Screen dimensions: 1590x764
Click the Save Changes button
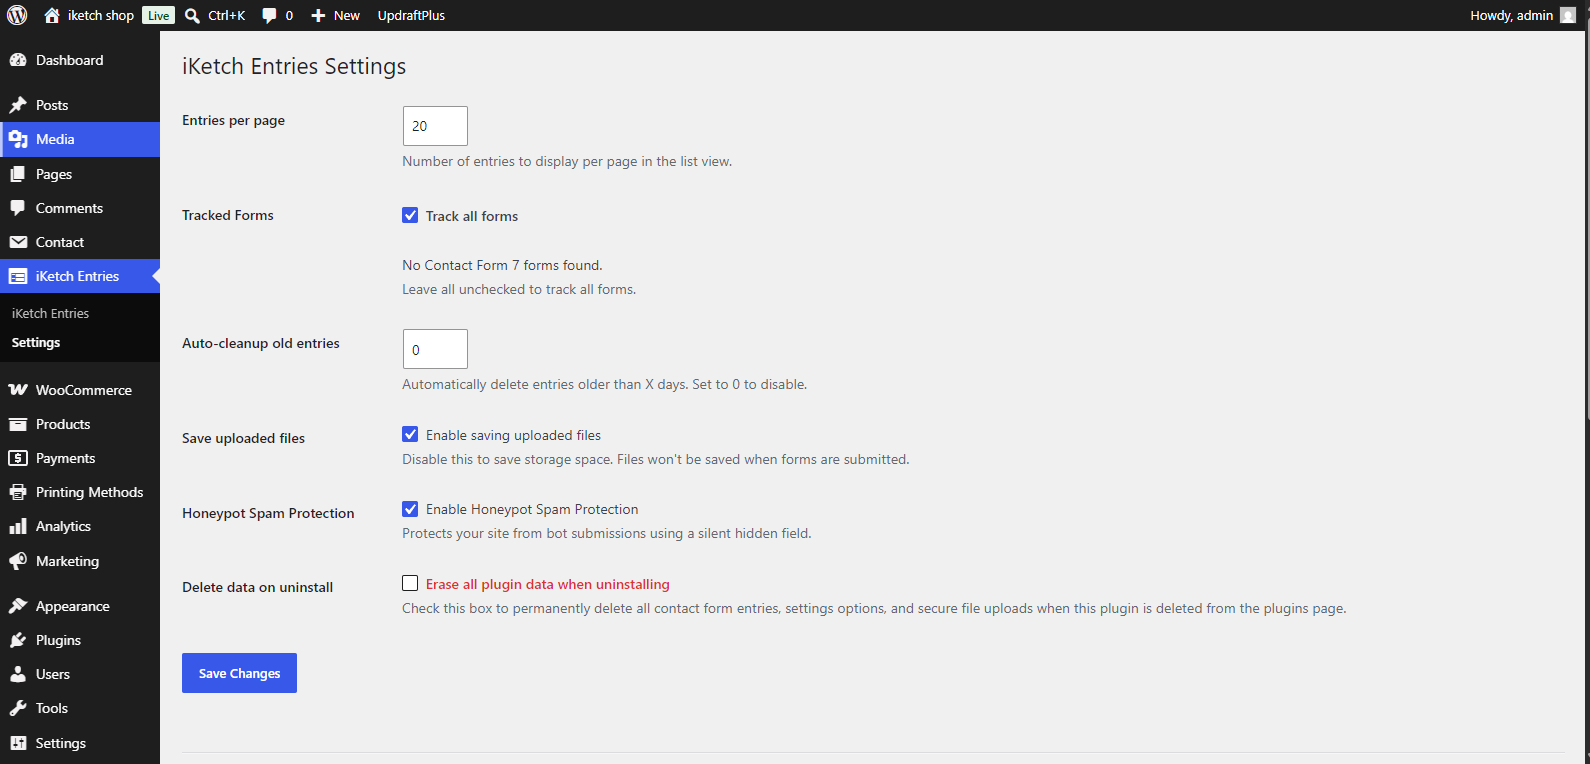coord(239,673)
